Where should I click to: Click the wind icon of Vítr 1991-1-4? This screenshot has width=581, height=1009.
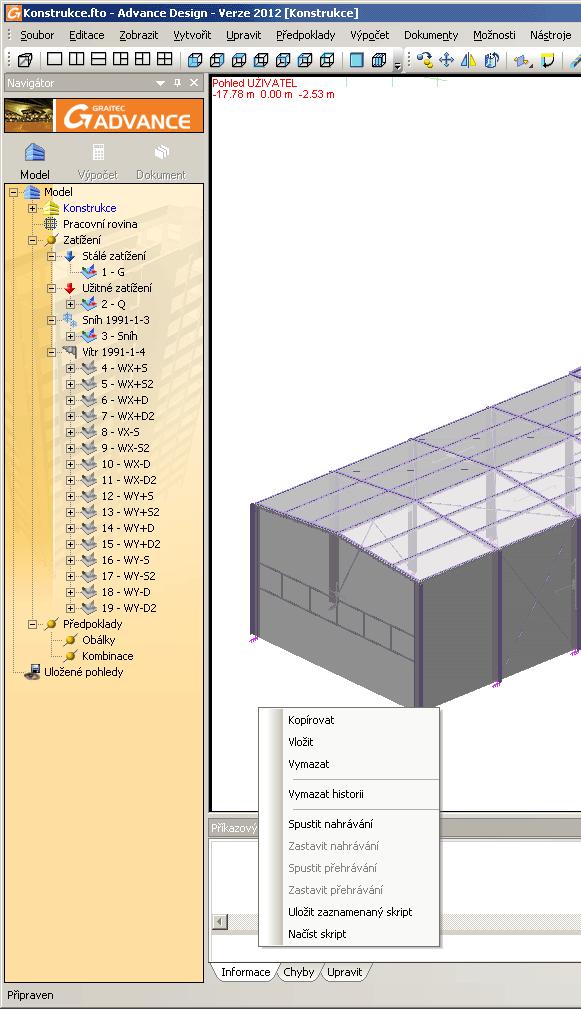(69, 352)
